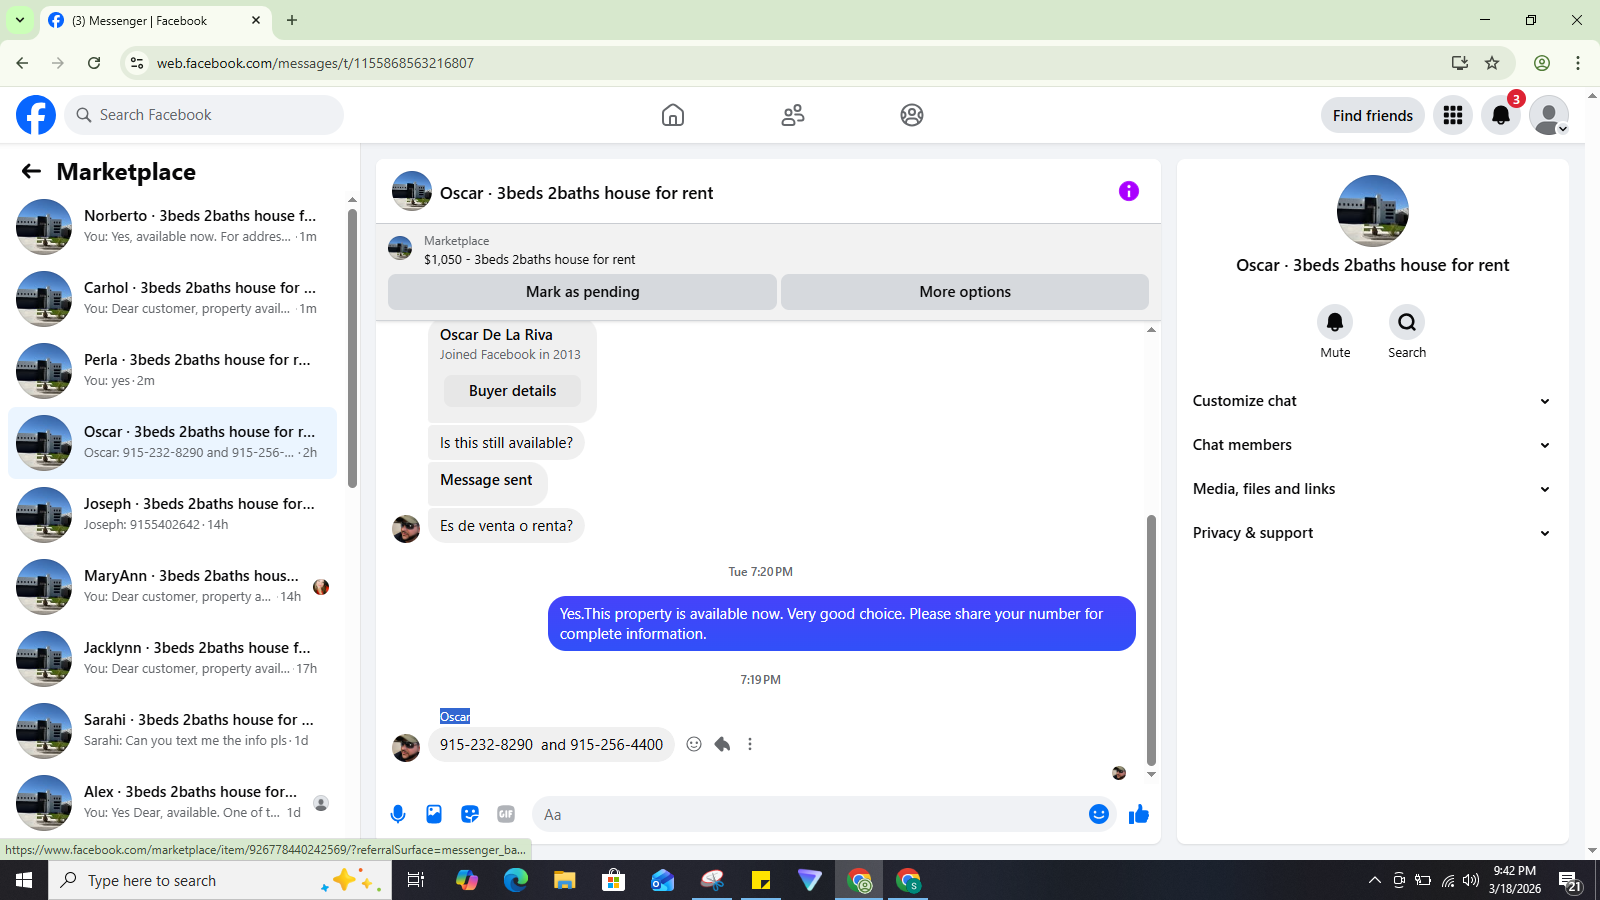
Task: Open the Friends icon in top navigation
Action: click(793, 115)
